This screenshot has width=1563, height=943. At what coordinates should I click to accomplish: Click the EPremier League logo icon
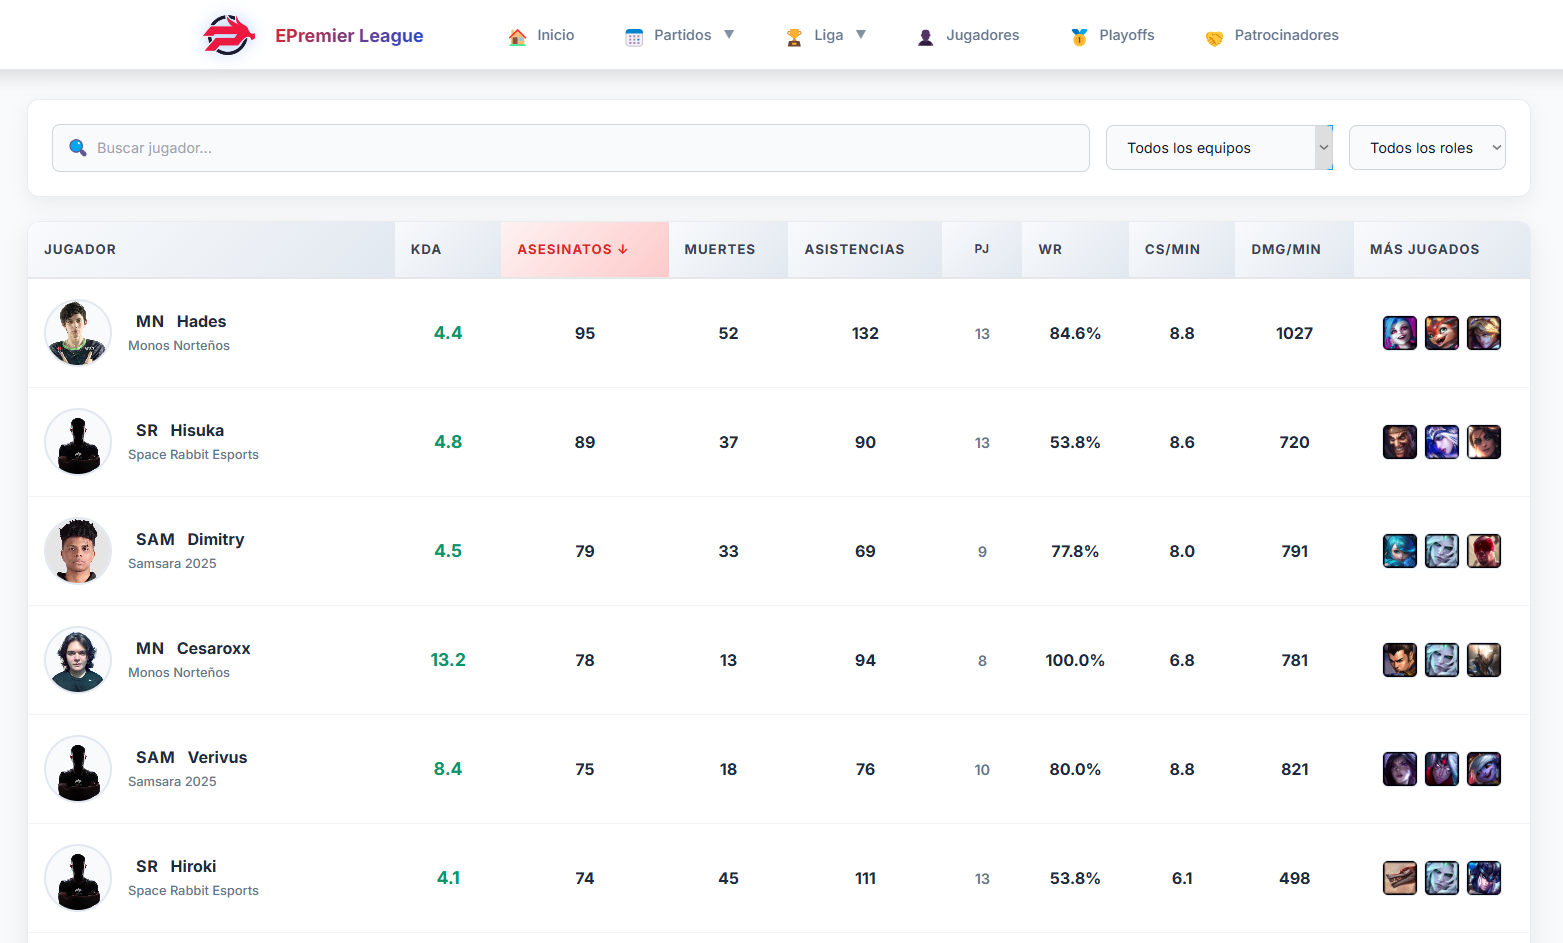pyautogui.click(x=228, y=35)
